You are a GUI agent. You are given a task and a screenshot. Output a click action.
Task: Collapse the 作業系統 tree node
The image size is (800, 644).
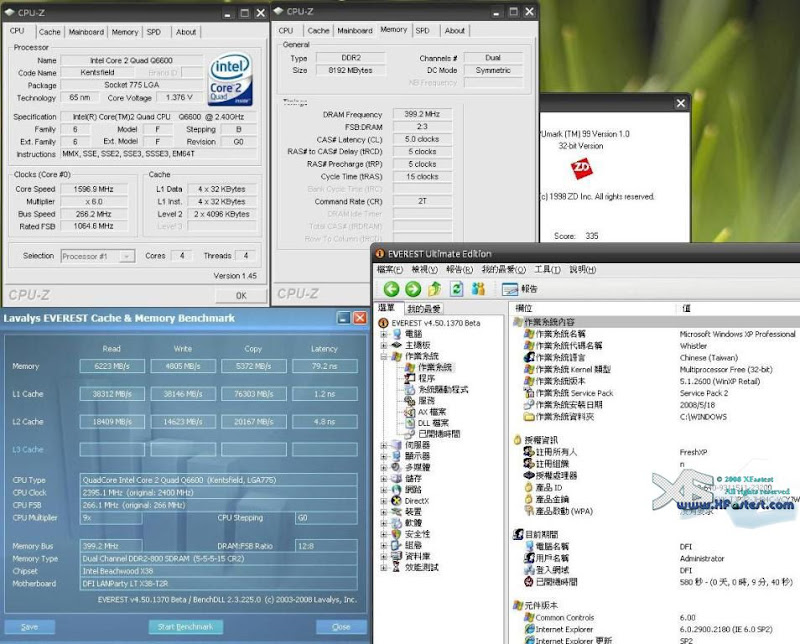point(384,357)
